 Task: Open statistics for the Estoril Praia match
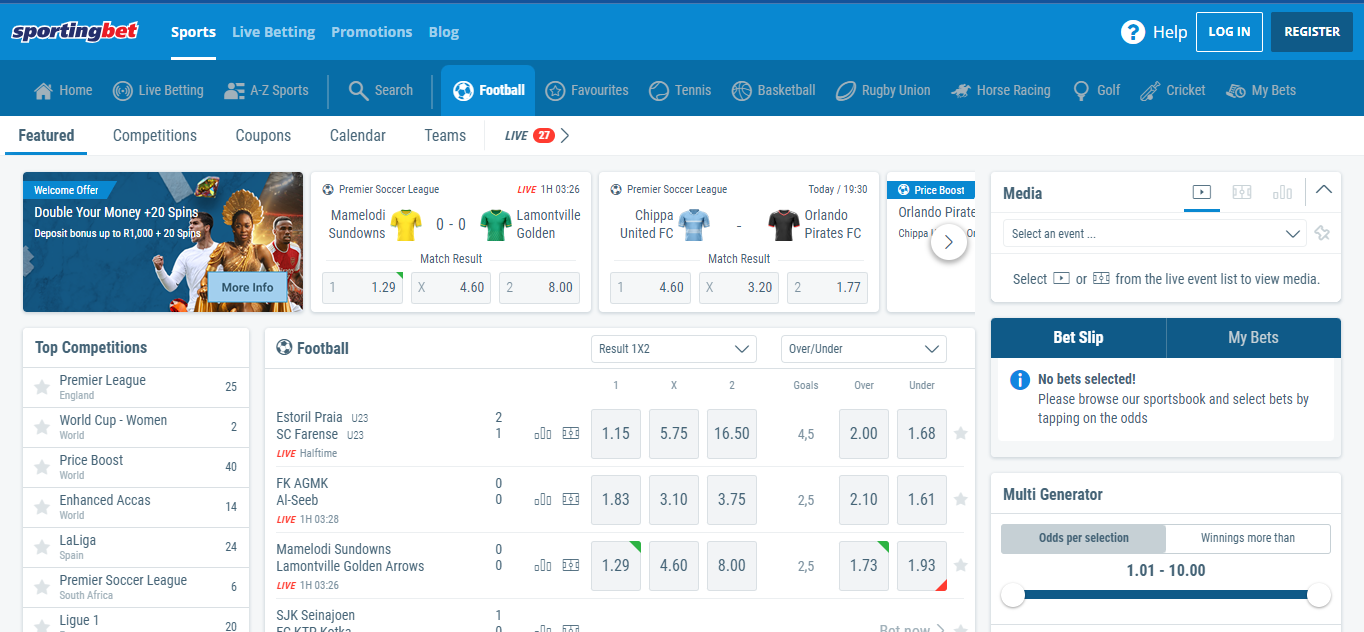click(x=542, y=434)
